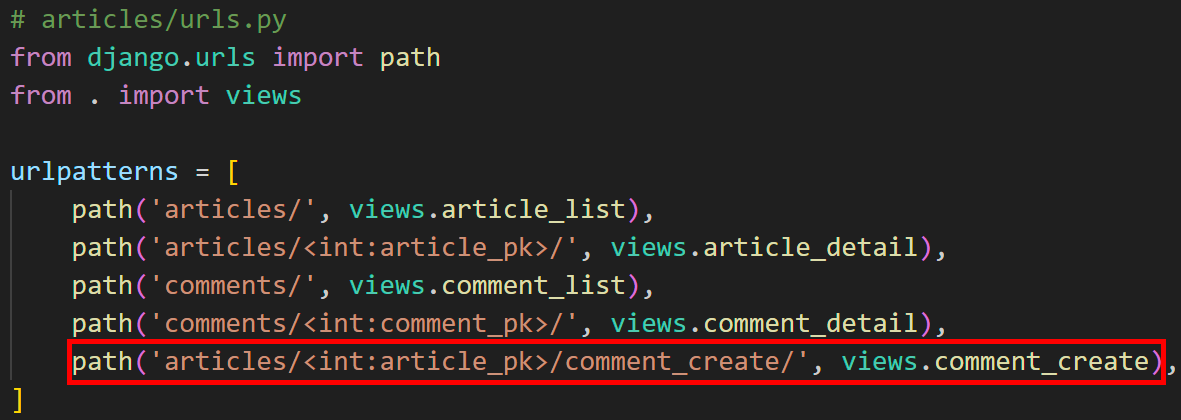Click 'views' in the article_list line
Viewport: 1181px width, 420px height.
pyautogui.click(x=387, y=210)
